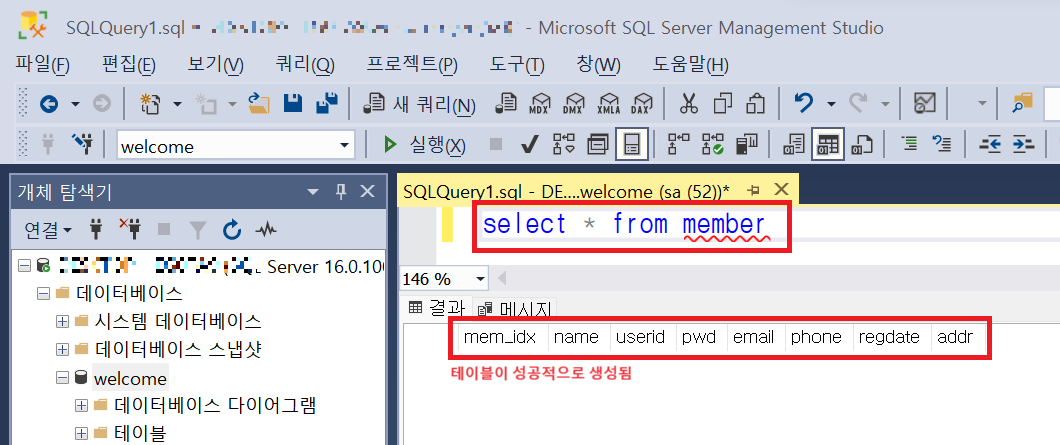
Task: Click the 새 쿼리(N) button
Action: (419, 104)
